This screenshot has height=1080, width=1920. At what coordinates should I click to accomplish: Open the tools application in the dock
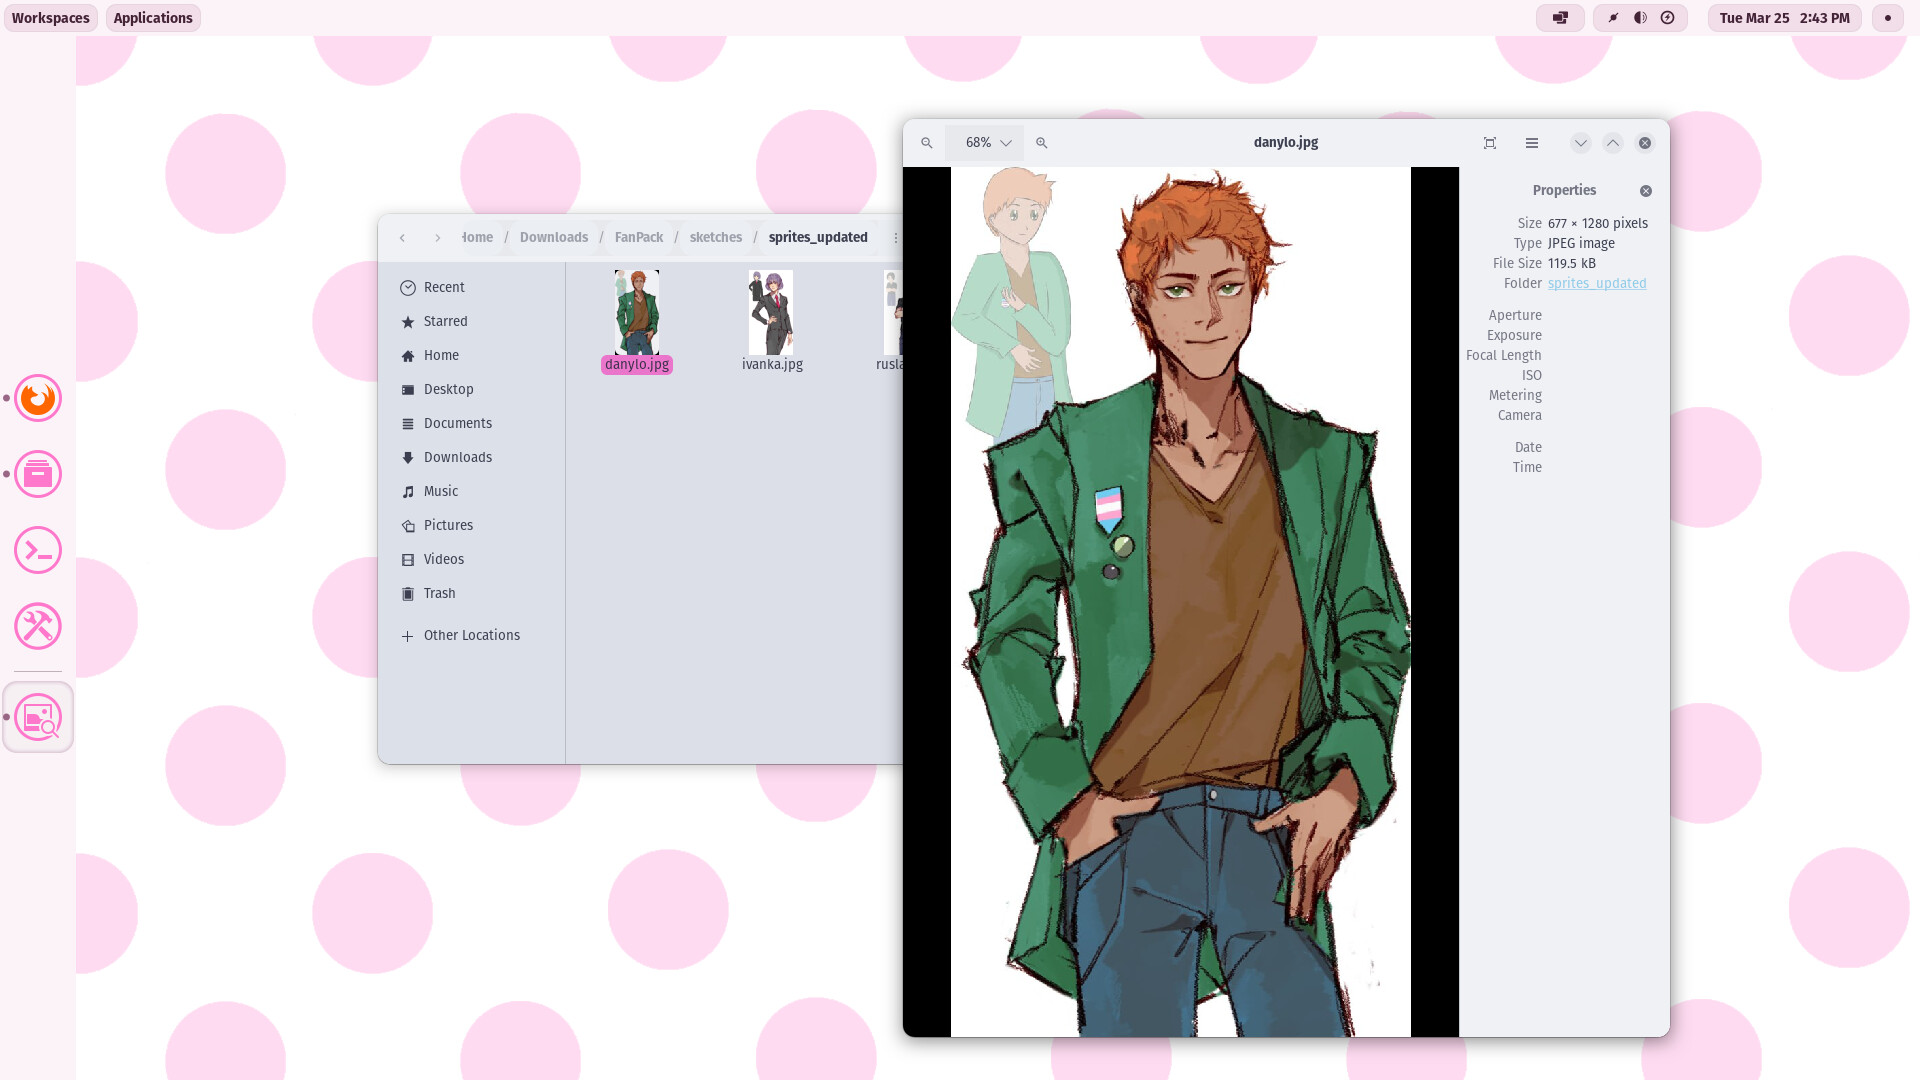37,626
